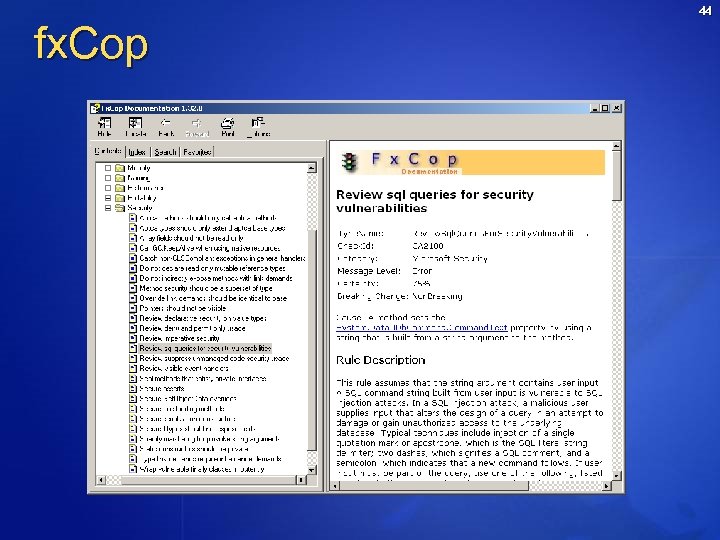The width and height of the screenshot is (720, 540).
Task: Open 'Override link demands should be identical to base'
Action: coord(213,298)
